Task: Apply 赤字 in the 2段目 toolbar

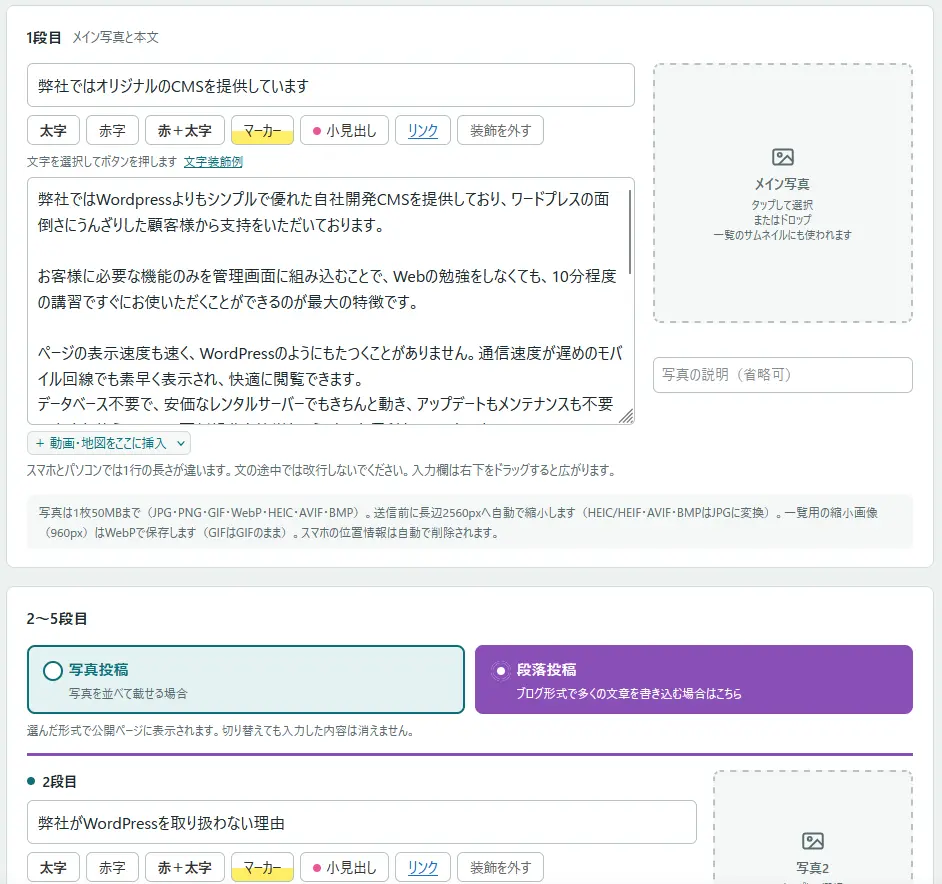Action: click(x=112, y=867)
